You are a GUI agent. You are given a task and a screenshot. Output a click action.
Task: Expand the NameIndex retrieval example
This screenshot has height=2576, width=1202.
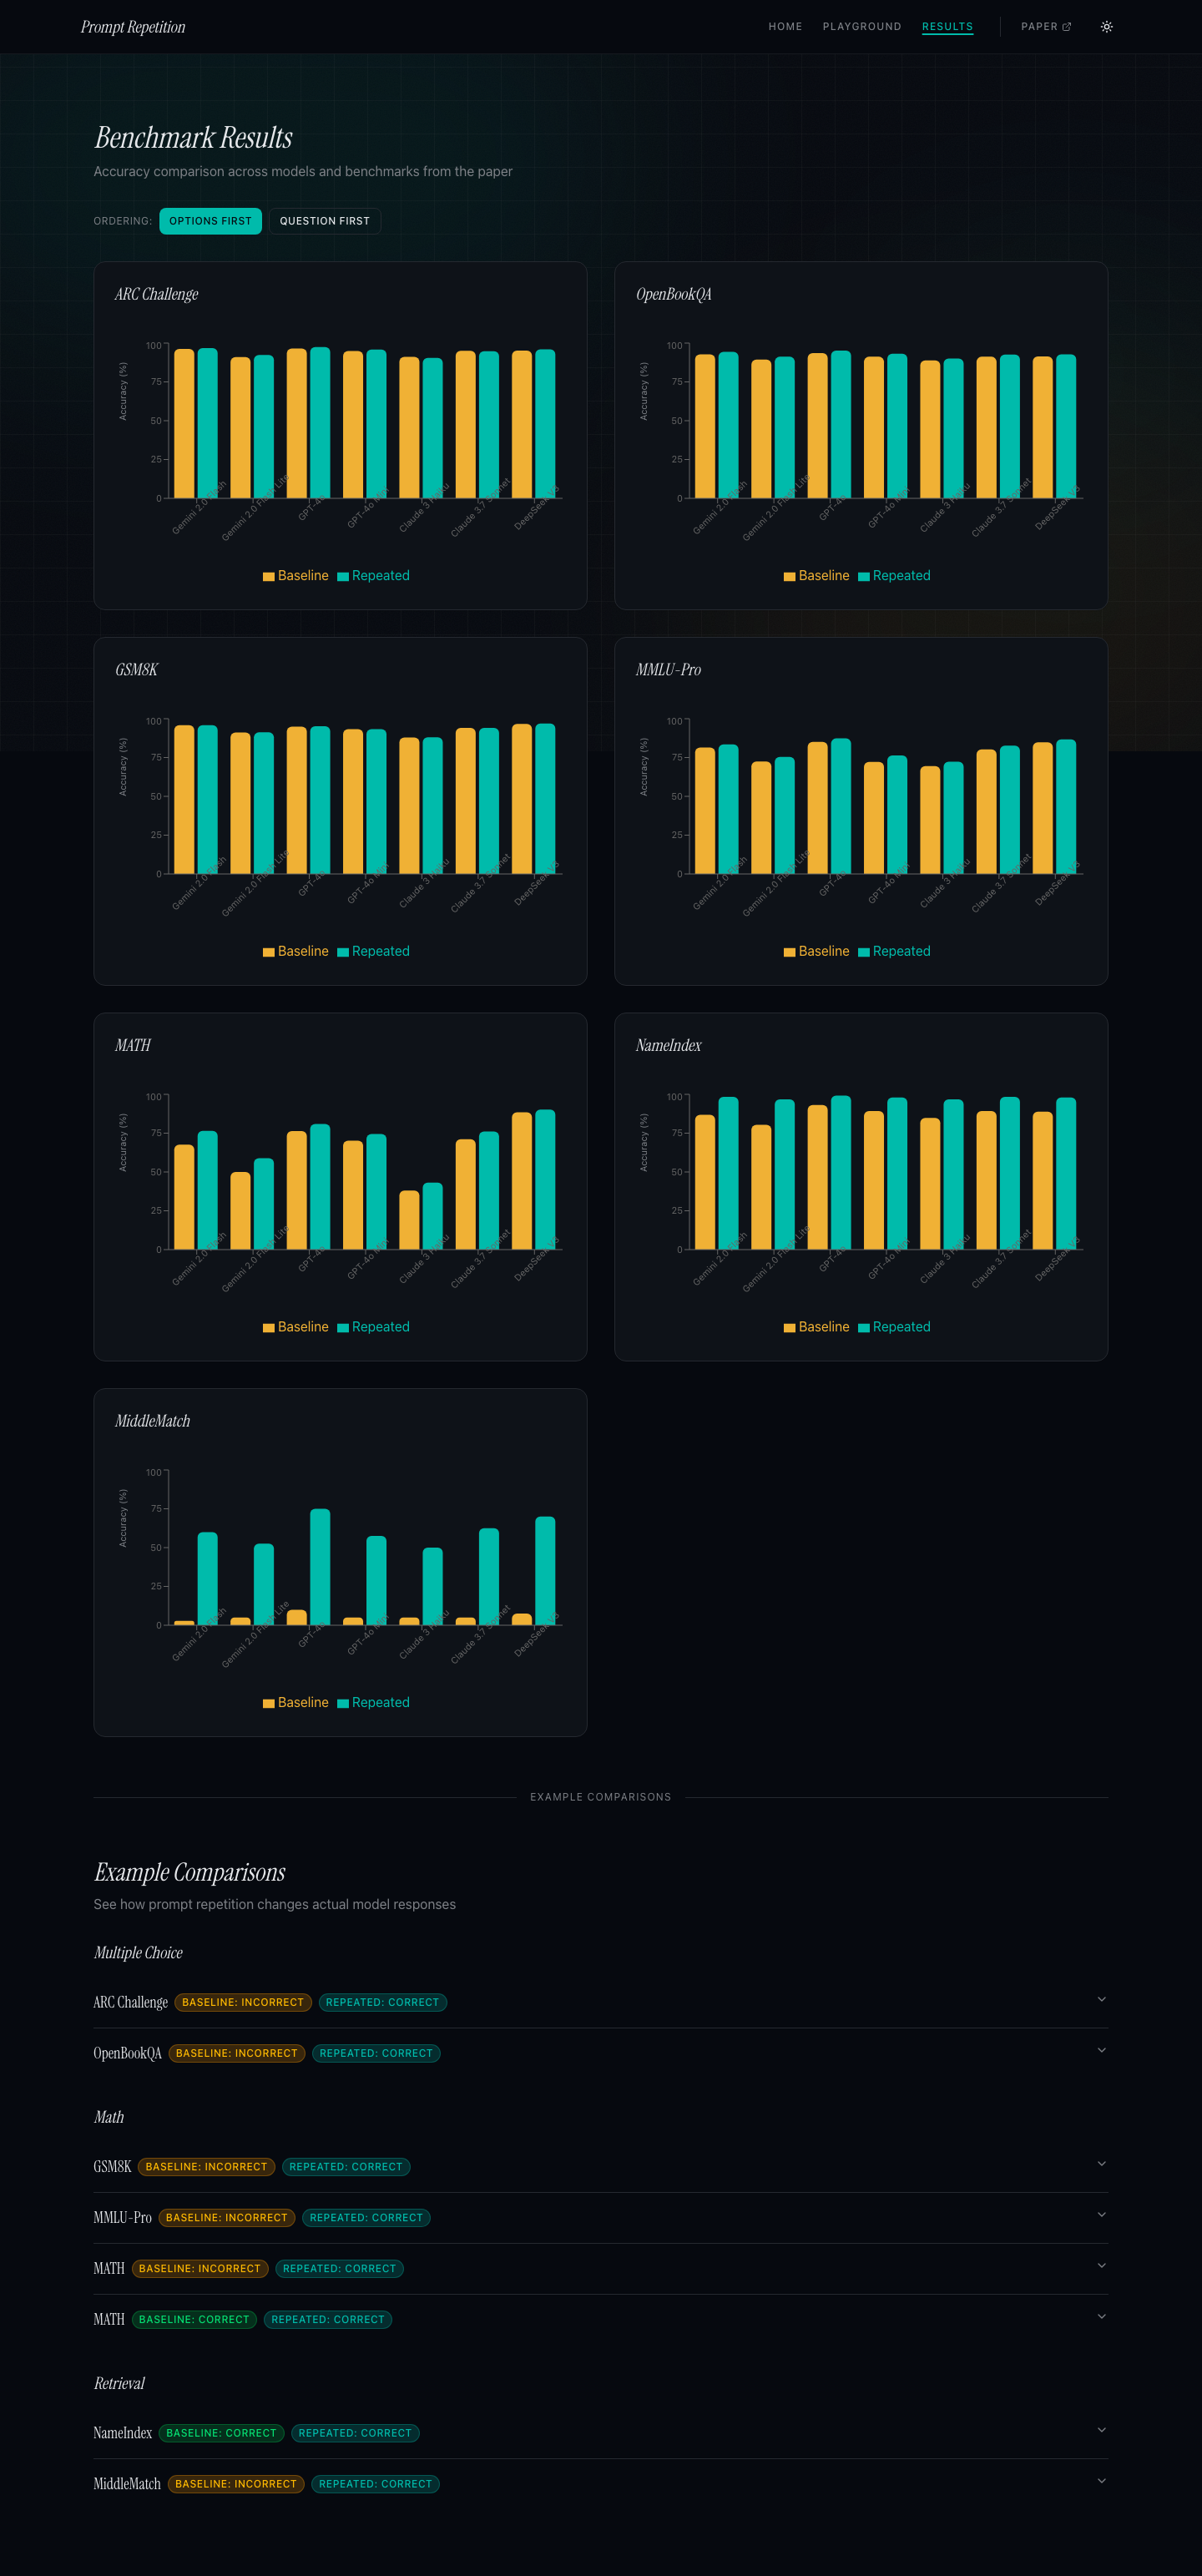1101,2430
